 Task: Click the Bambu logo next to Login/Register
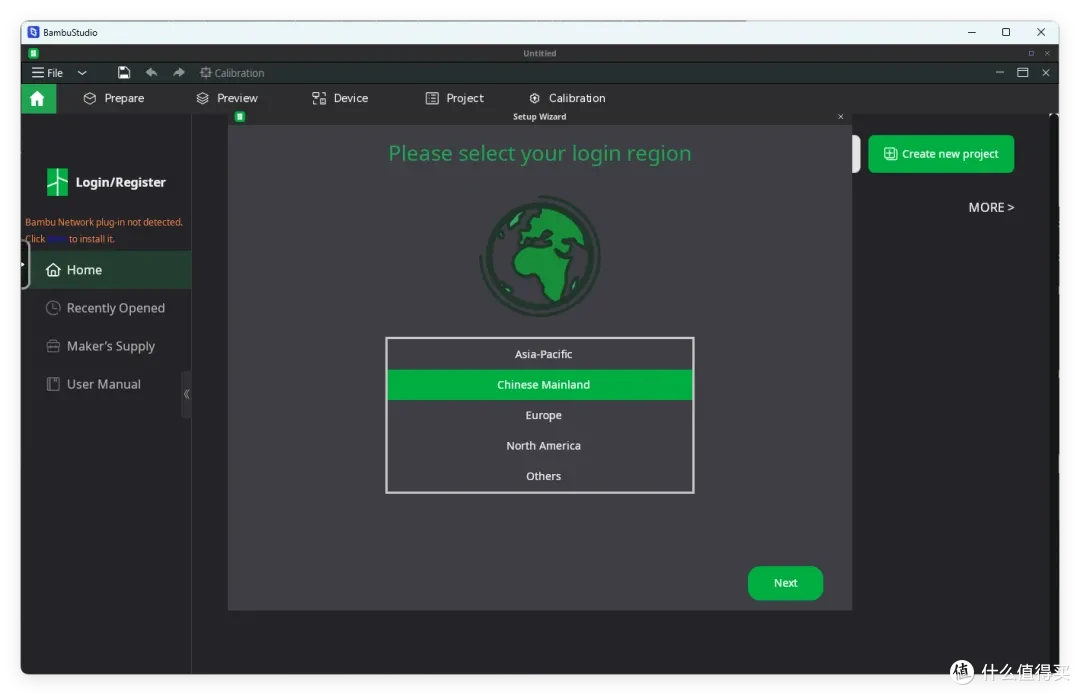point(57,183)
